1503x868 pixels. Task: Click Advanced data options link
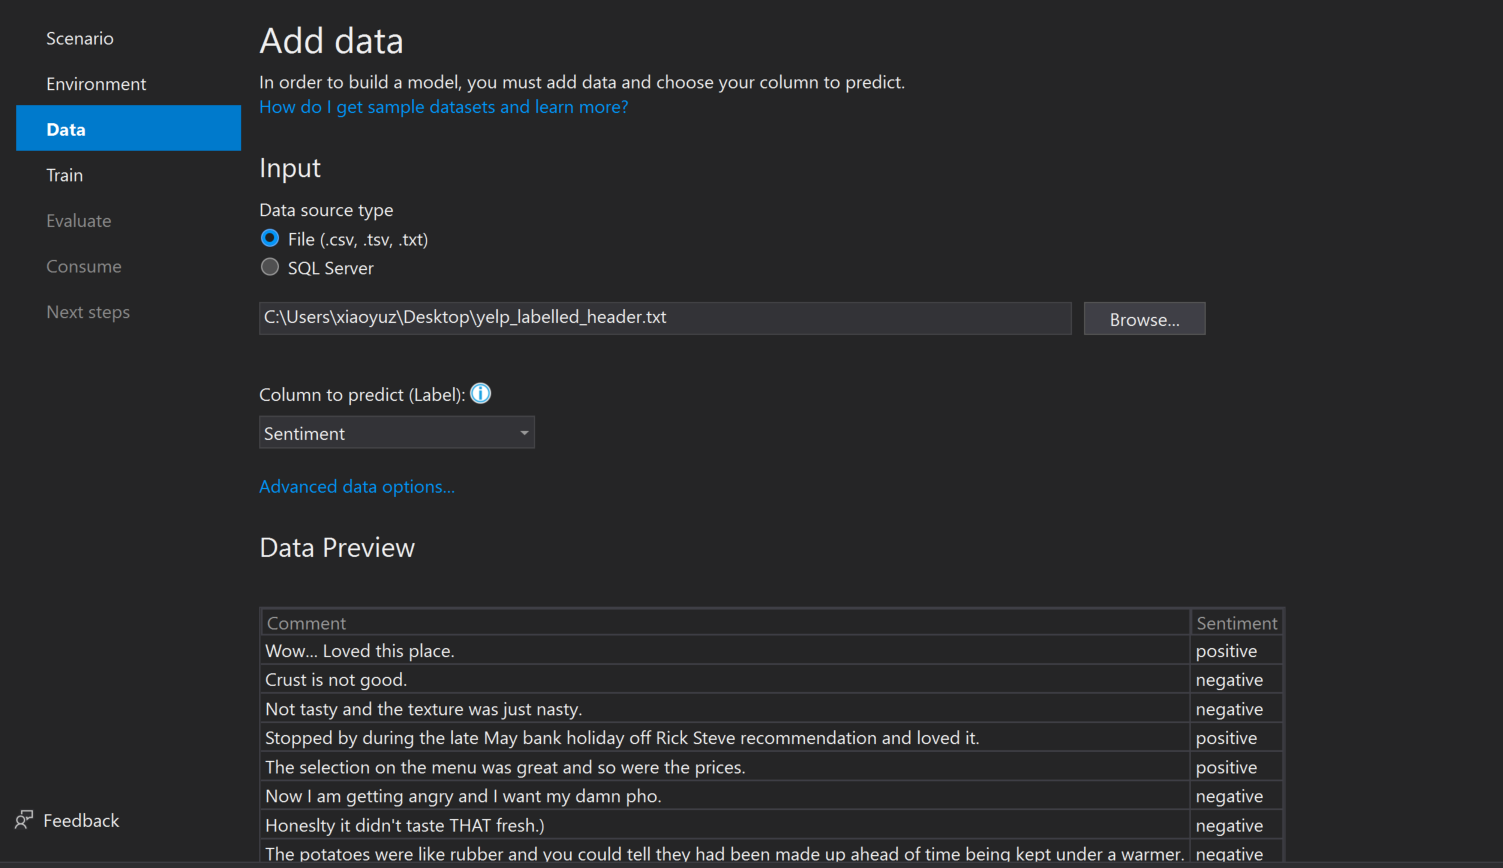tap(357, 486)
